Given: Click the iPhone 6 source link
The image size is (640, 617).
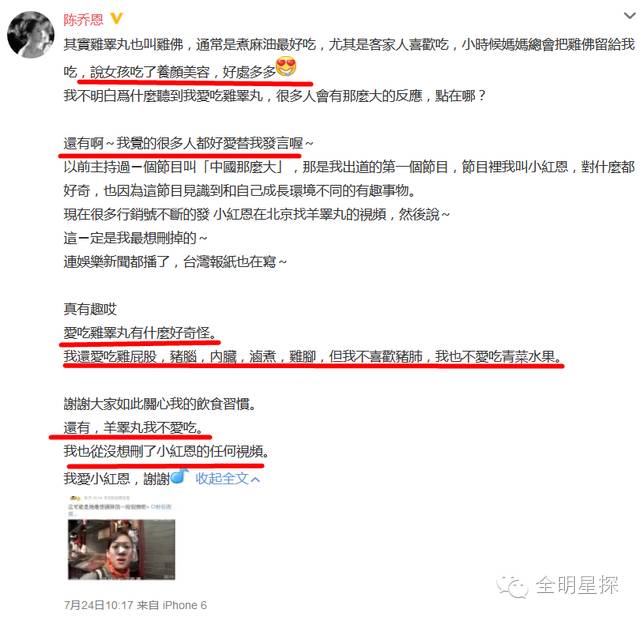Looking at the screenshot, I should (184, 605).
